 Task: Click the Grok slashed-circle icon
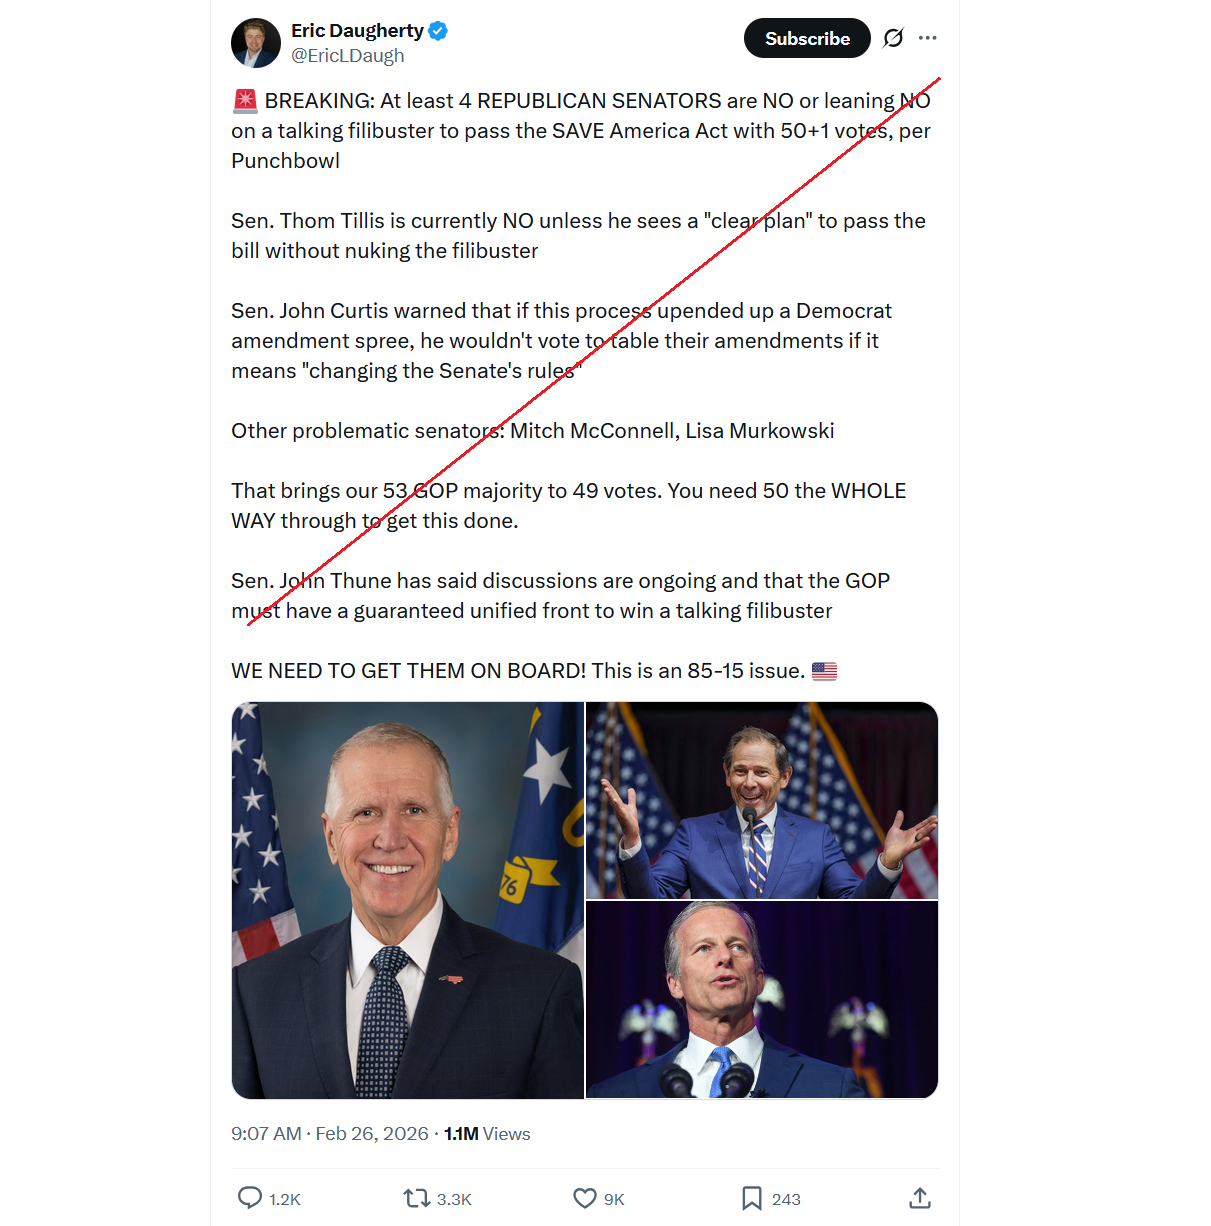click(x=893, y=38)
